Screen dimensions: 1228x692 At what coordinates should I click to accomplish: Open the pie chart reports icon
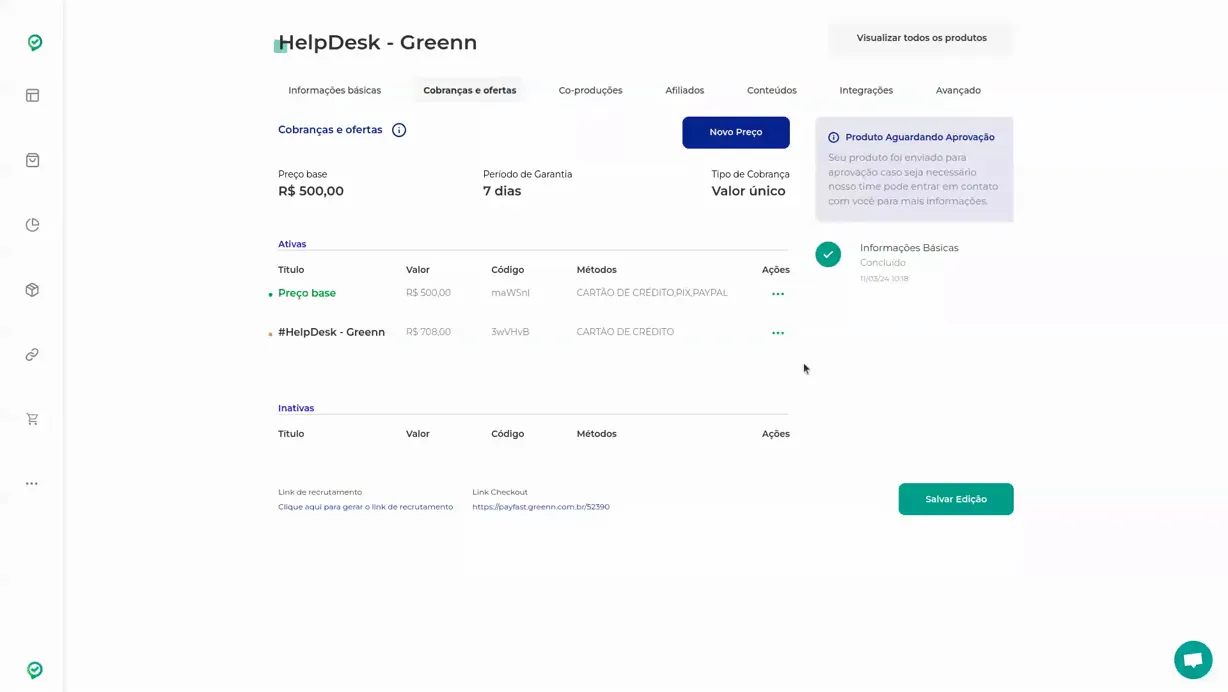tap(32, 225)
